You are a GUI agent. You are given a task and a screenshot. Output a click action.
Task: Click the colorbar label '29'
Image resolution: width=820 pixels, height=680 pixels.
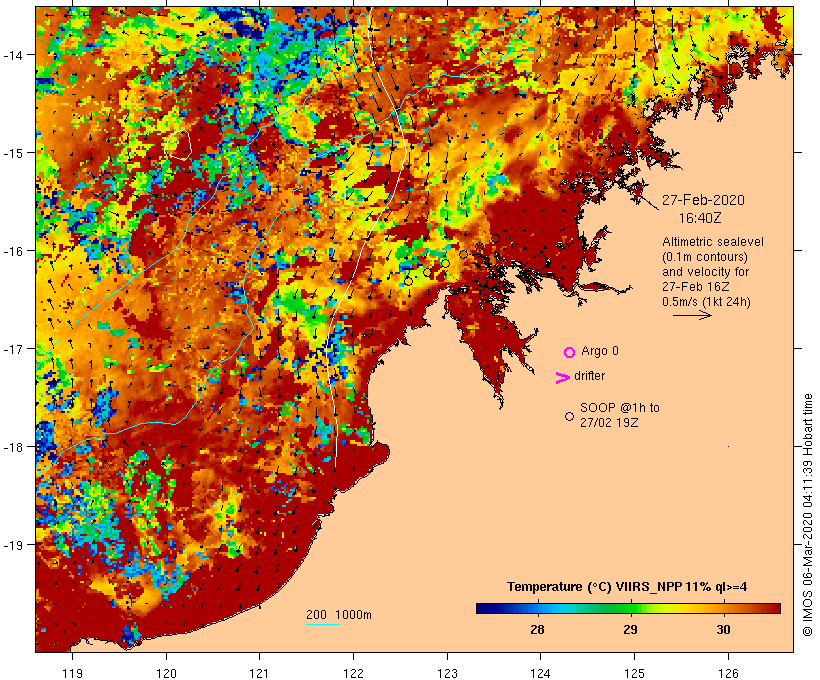[630, 630]
